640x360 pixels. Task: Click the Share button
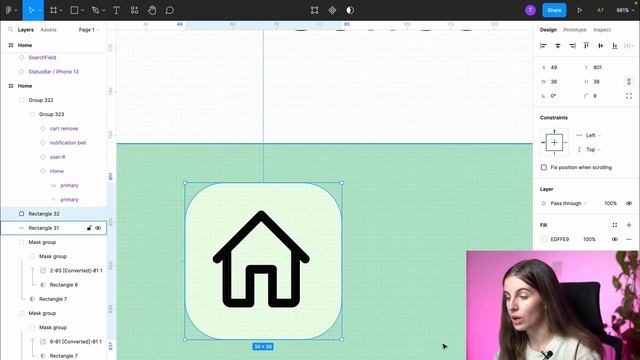(x=554, y=10)
